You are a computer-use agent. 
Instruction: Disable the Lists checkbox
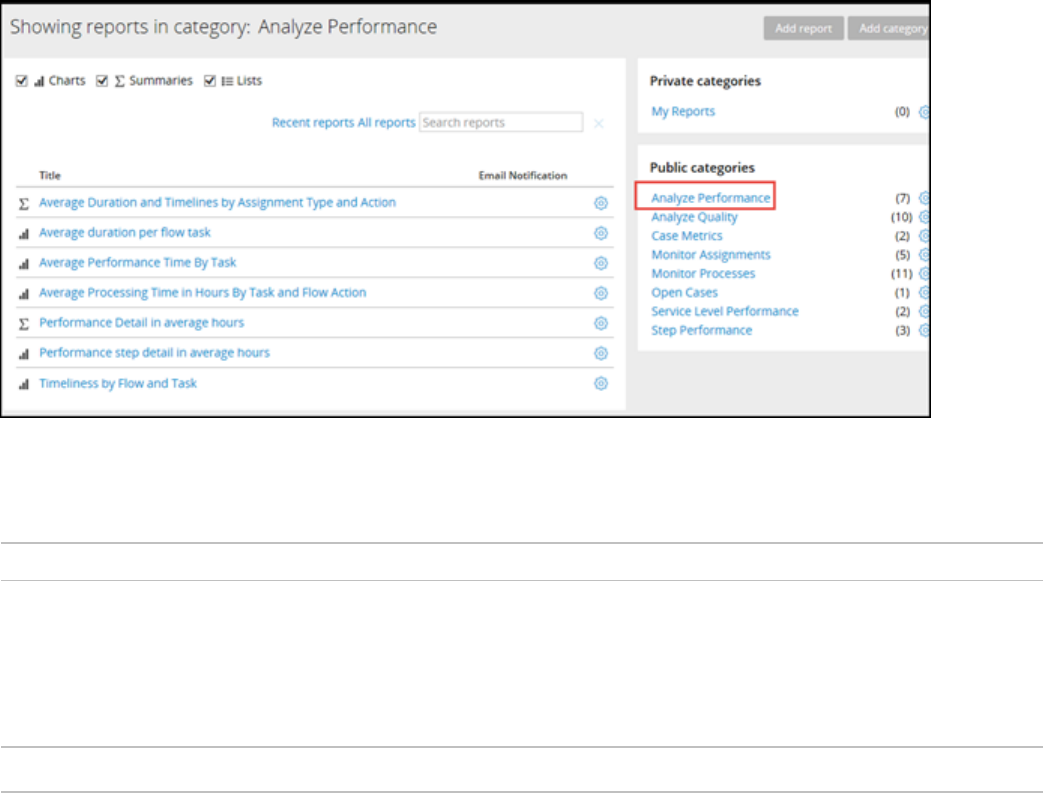click(209, 81)
